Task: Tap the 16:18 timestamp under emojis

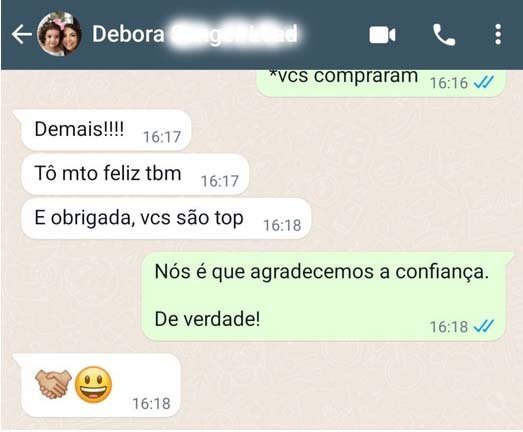Action: pos(151,404)
